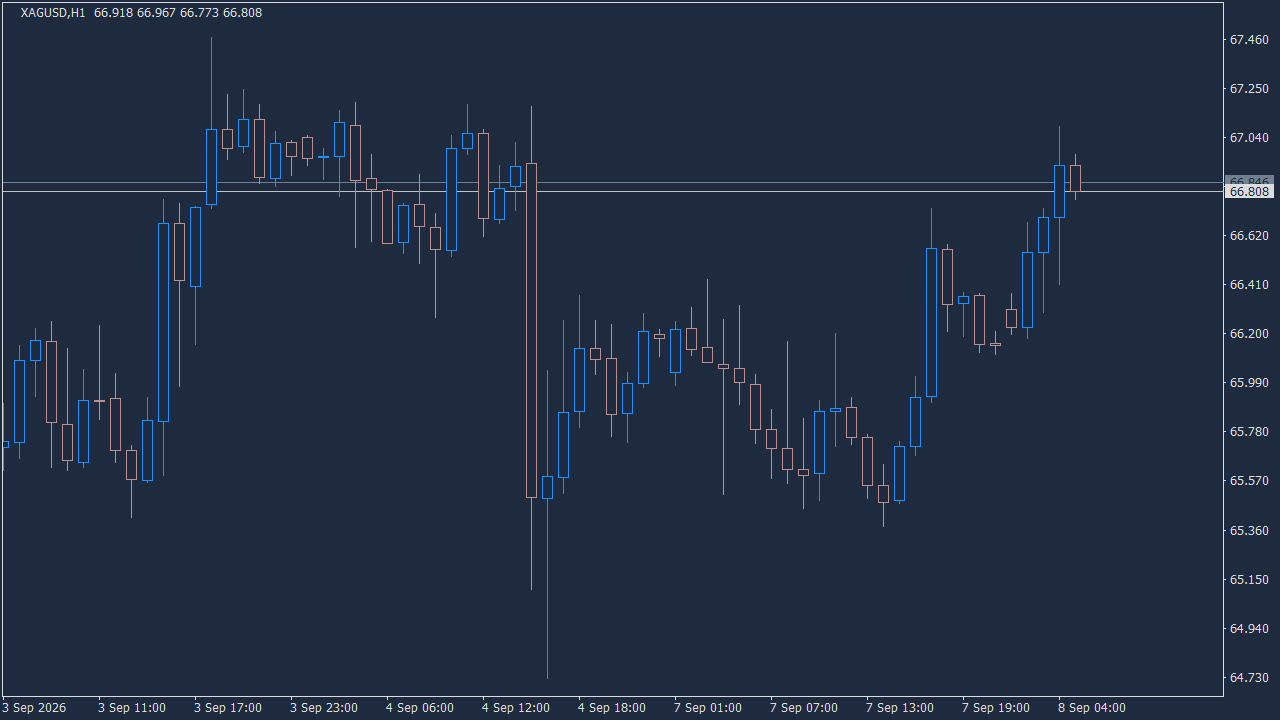Click the 66.410 price axis label

tap(1249, 285)
